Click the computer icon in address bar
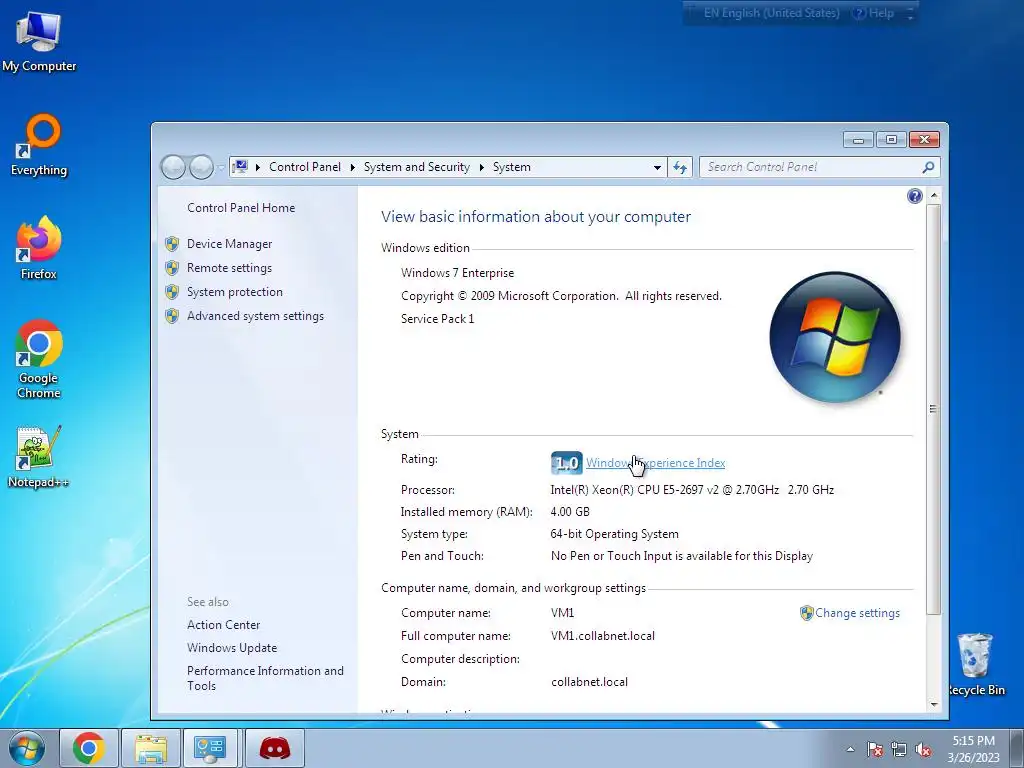 click(240, 167)
